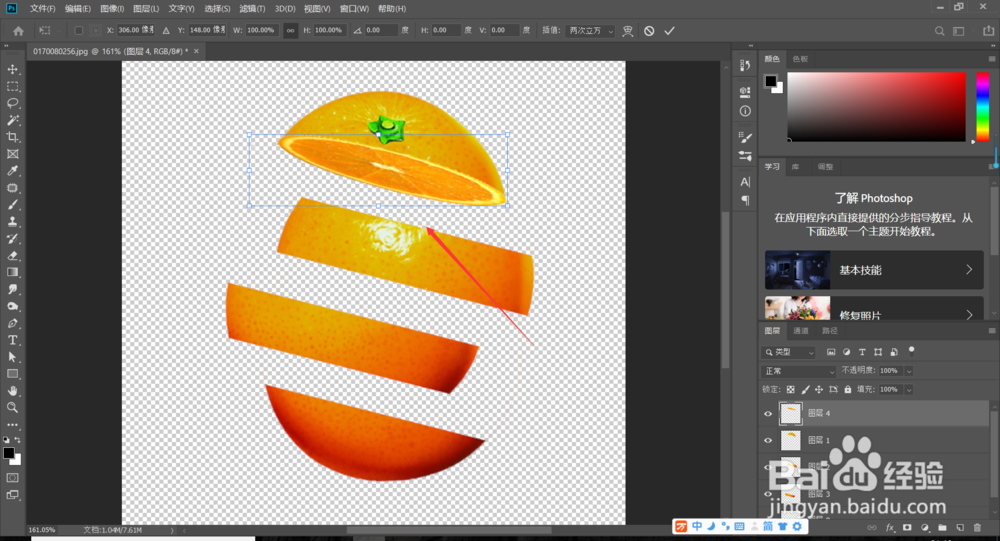Image resolution: width=1000 pixels, height=541 pixels.
Task: Select the Eraser tool
Action: (13, 255)
